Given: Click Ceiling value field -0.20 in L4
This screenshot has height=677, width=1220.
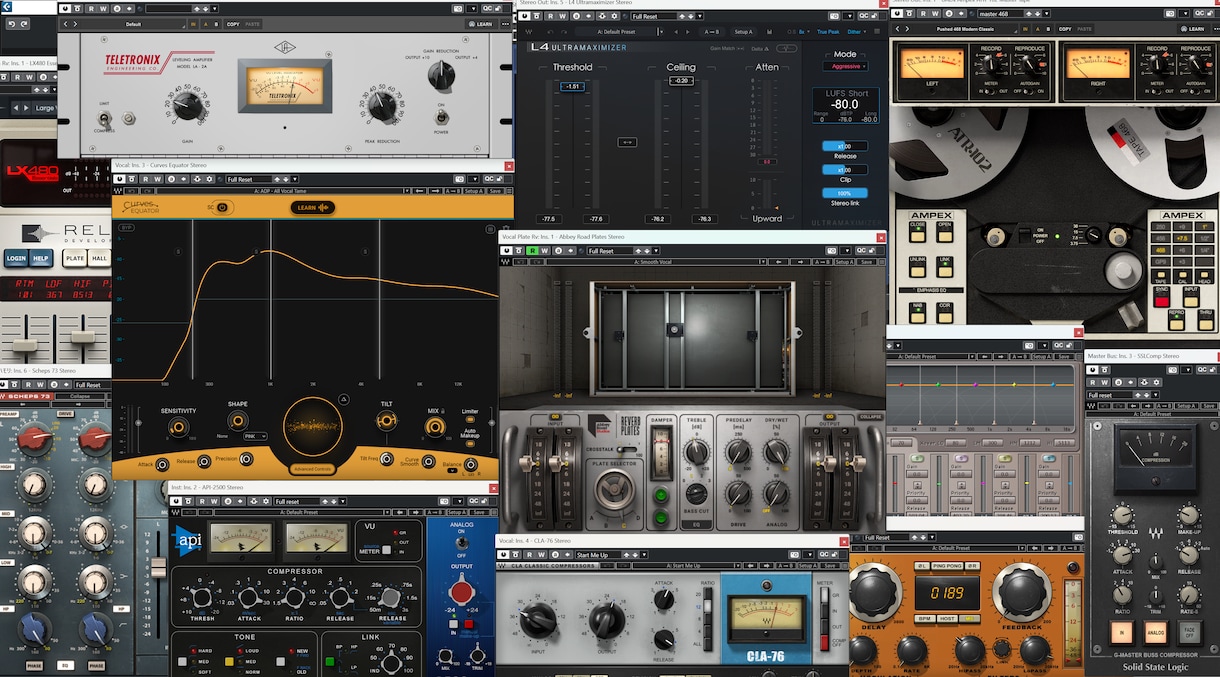Looking at the screenshot, I should (x=681, y=80).
